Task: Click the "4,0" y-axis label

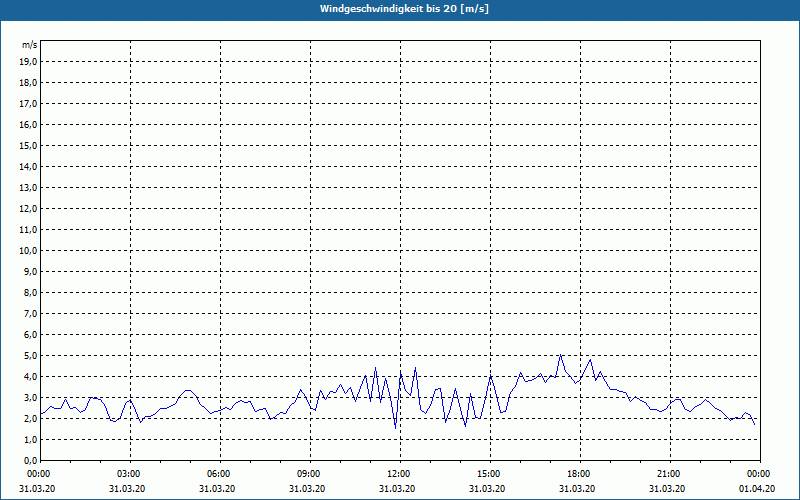Action: coord(31,377)
